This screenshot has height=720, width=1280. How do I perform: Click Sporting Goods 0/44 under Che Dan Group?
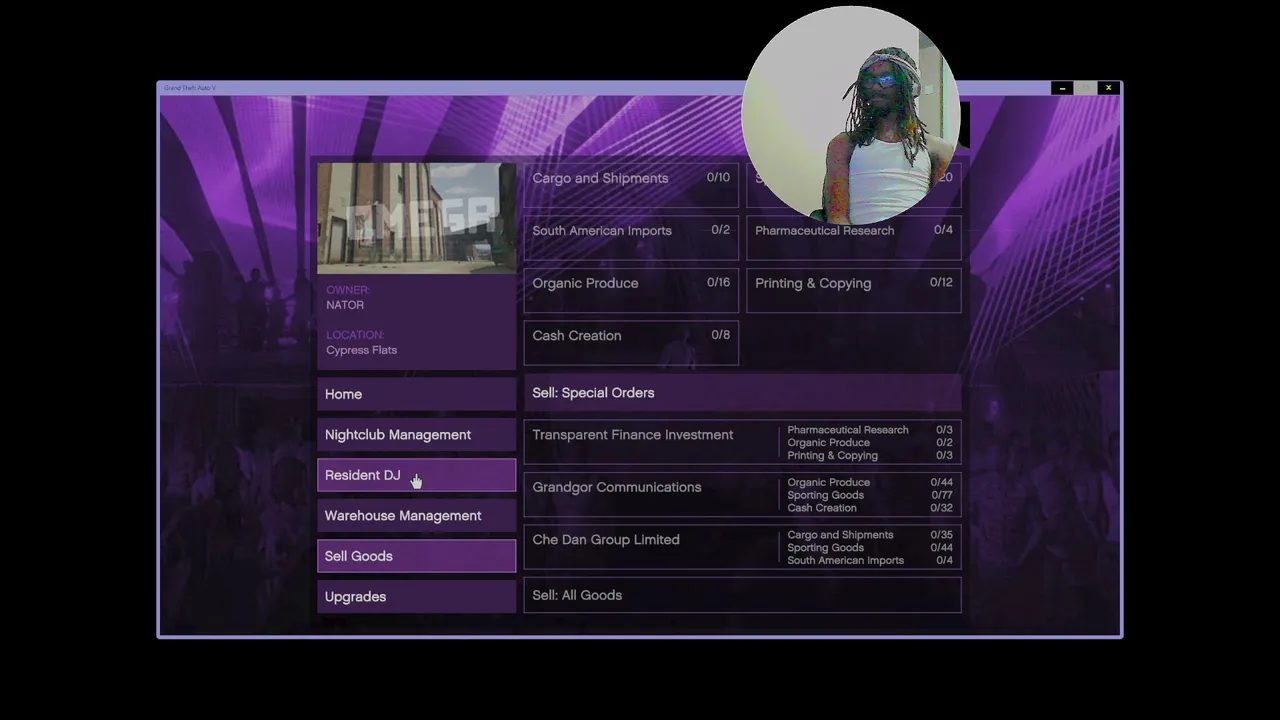870,547
